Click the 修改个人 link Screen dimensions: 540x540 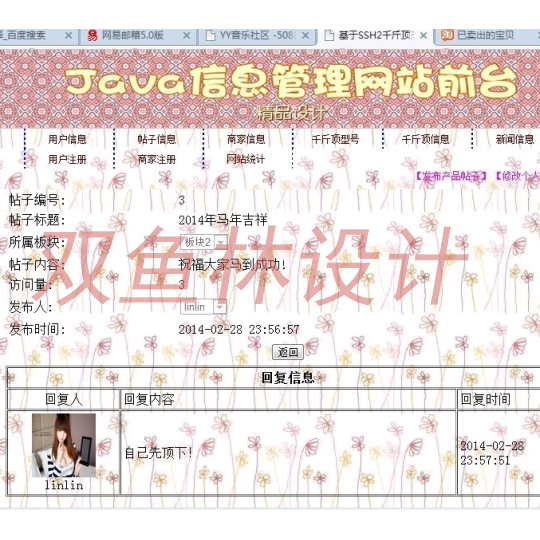(517, 176)
